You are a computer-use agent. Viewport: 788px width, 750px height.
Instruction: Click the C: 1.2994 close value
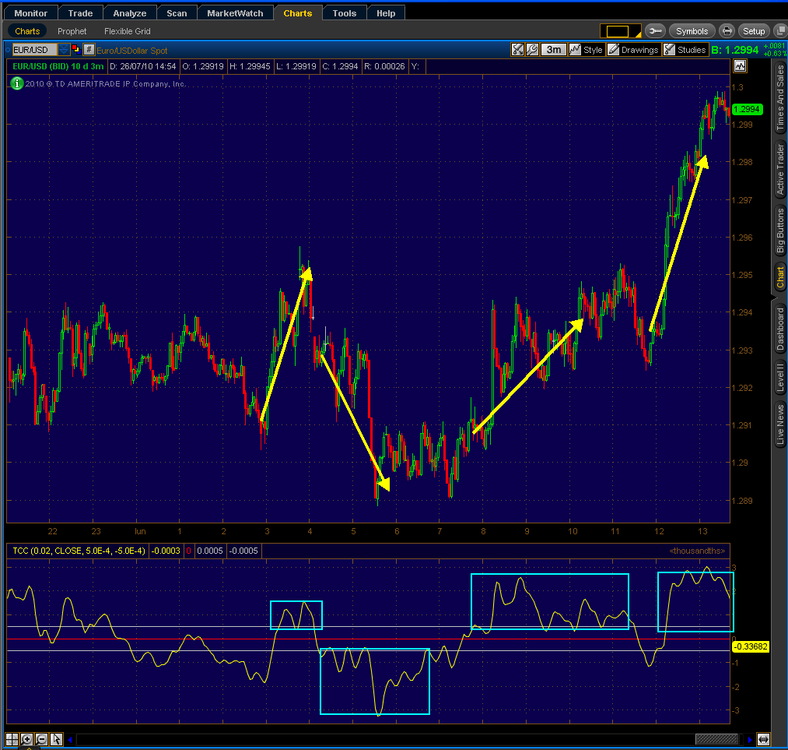tap(340, 66)
